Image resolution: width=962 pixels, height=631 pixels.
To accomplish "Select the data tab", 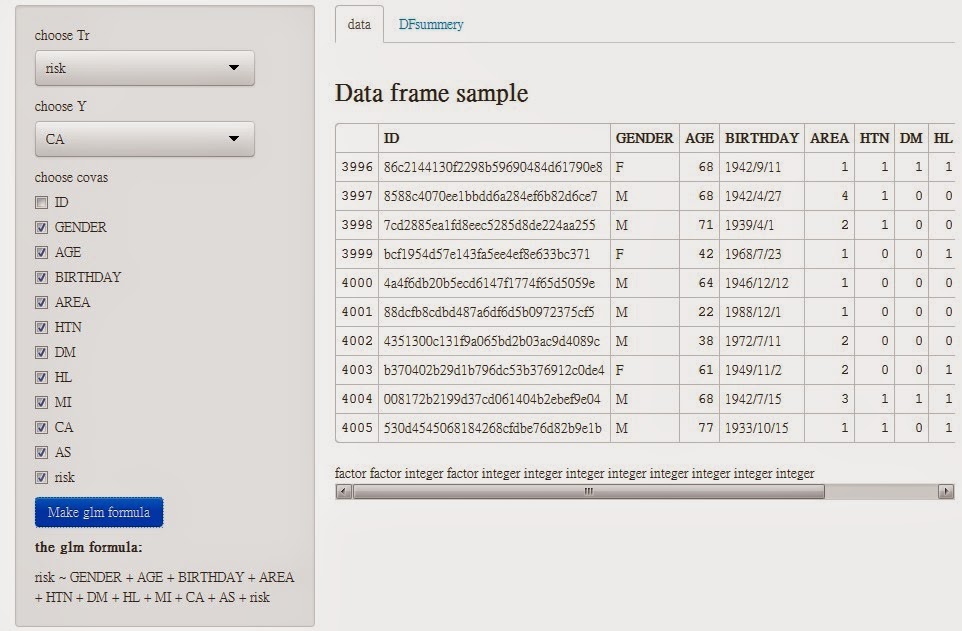I will (x=359, y=25).
